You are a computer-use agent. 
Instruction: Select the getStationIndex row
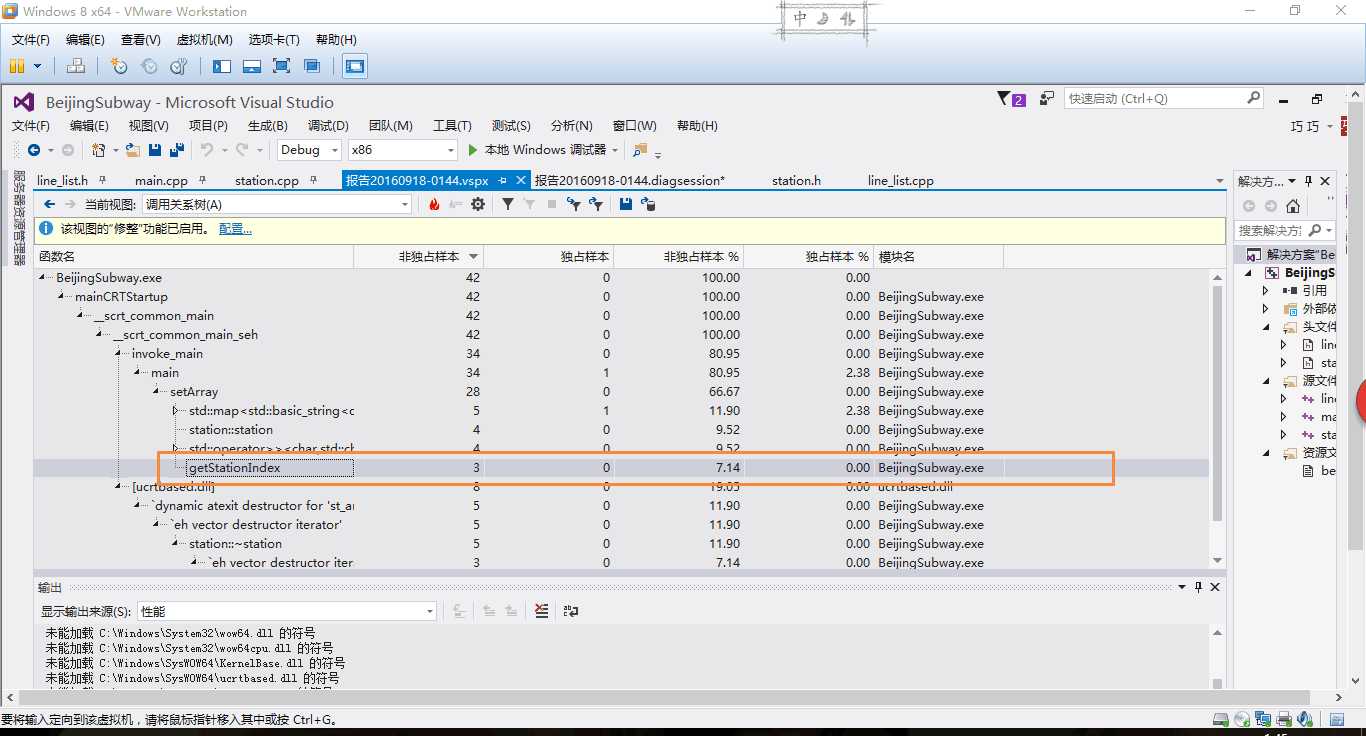click(621, 468)
